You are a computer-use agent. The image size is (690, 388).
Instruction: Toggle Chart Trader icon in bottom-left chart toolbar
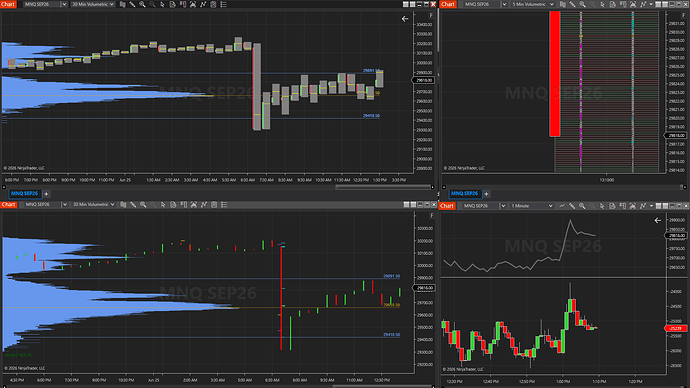point(184,205)
